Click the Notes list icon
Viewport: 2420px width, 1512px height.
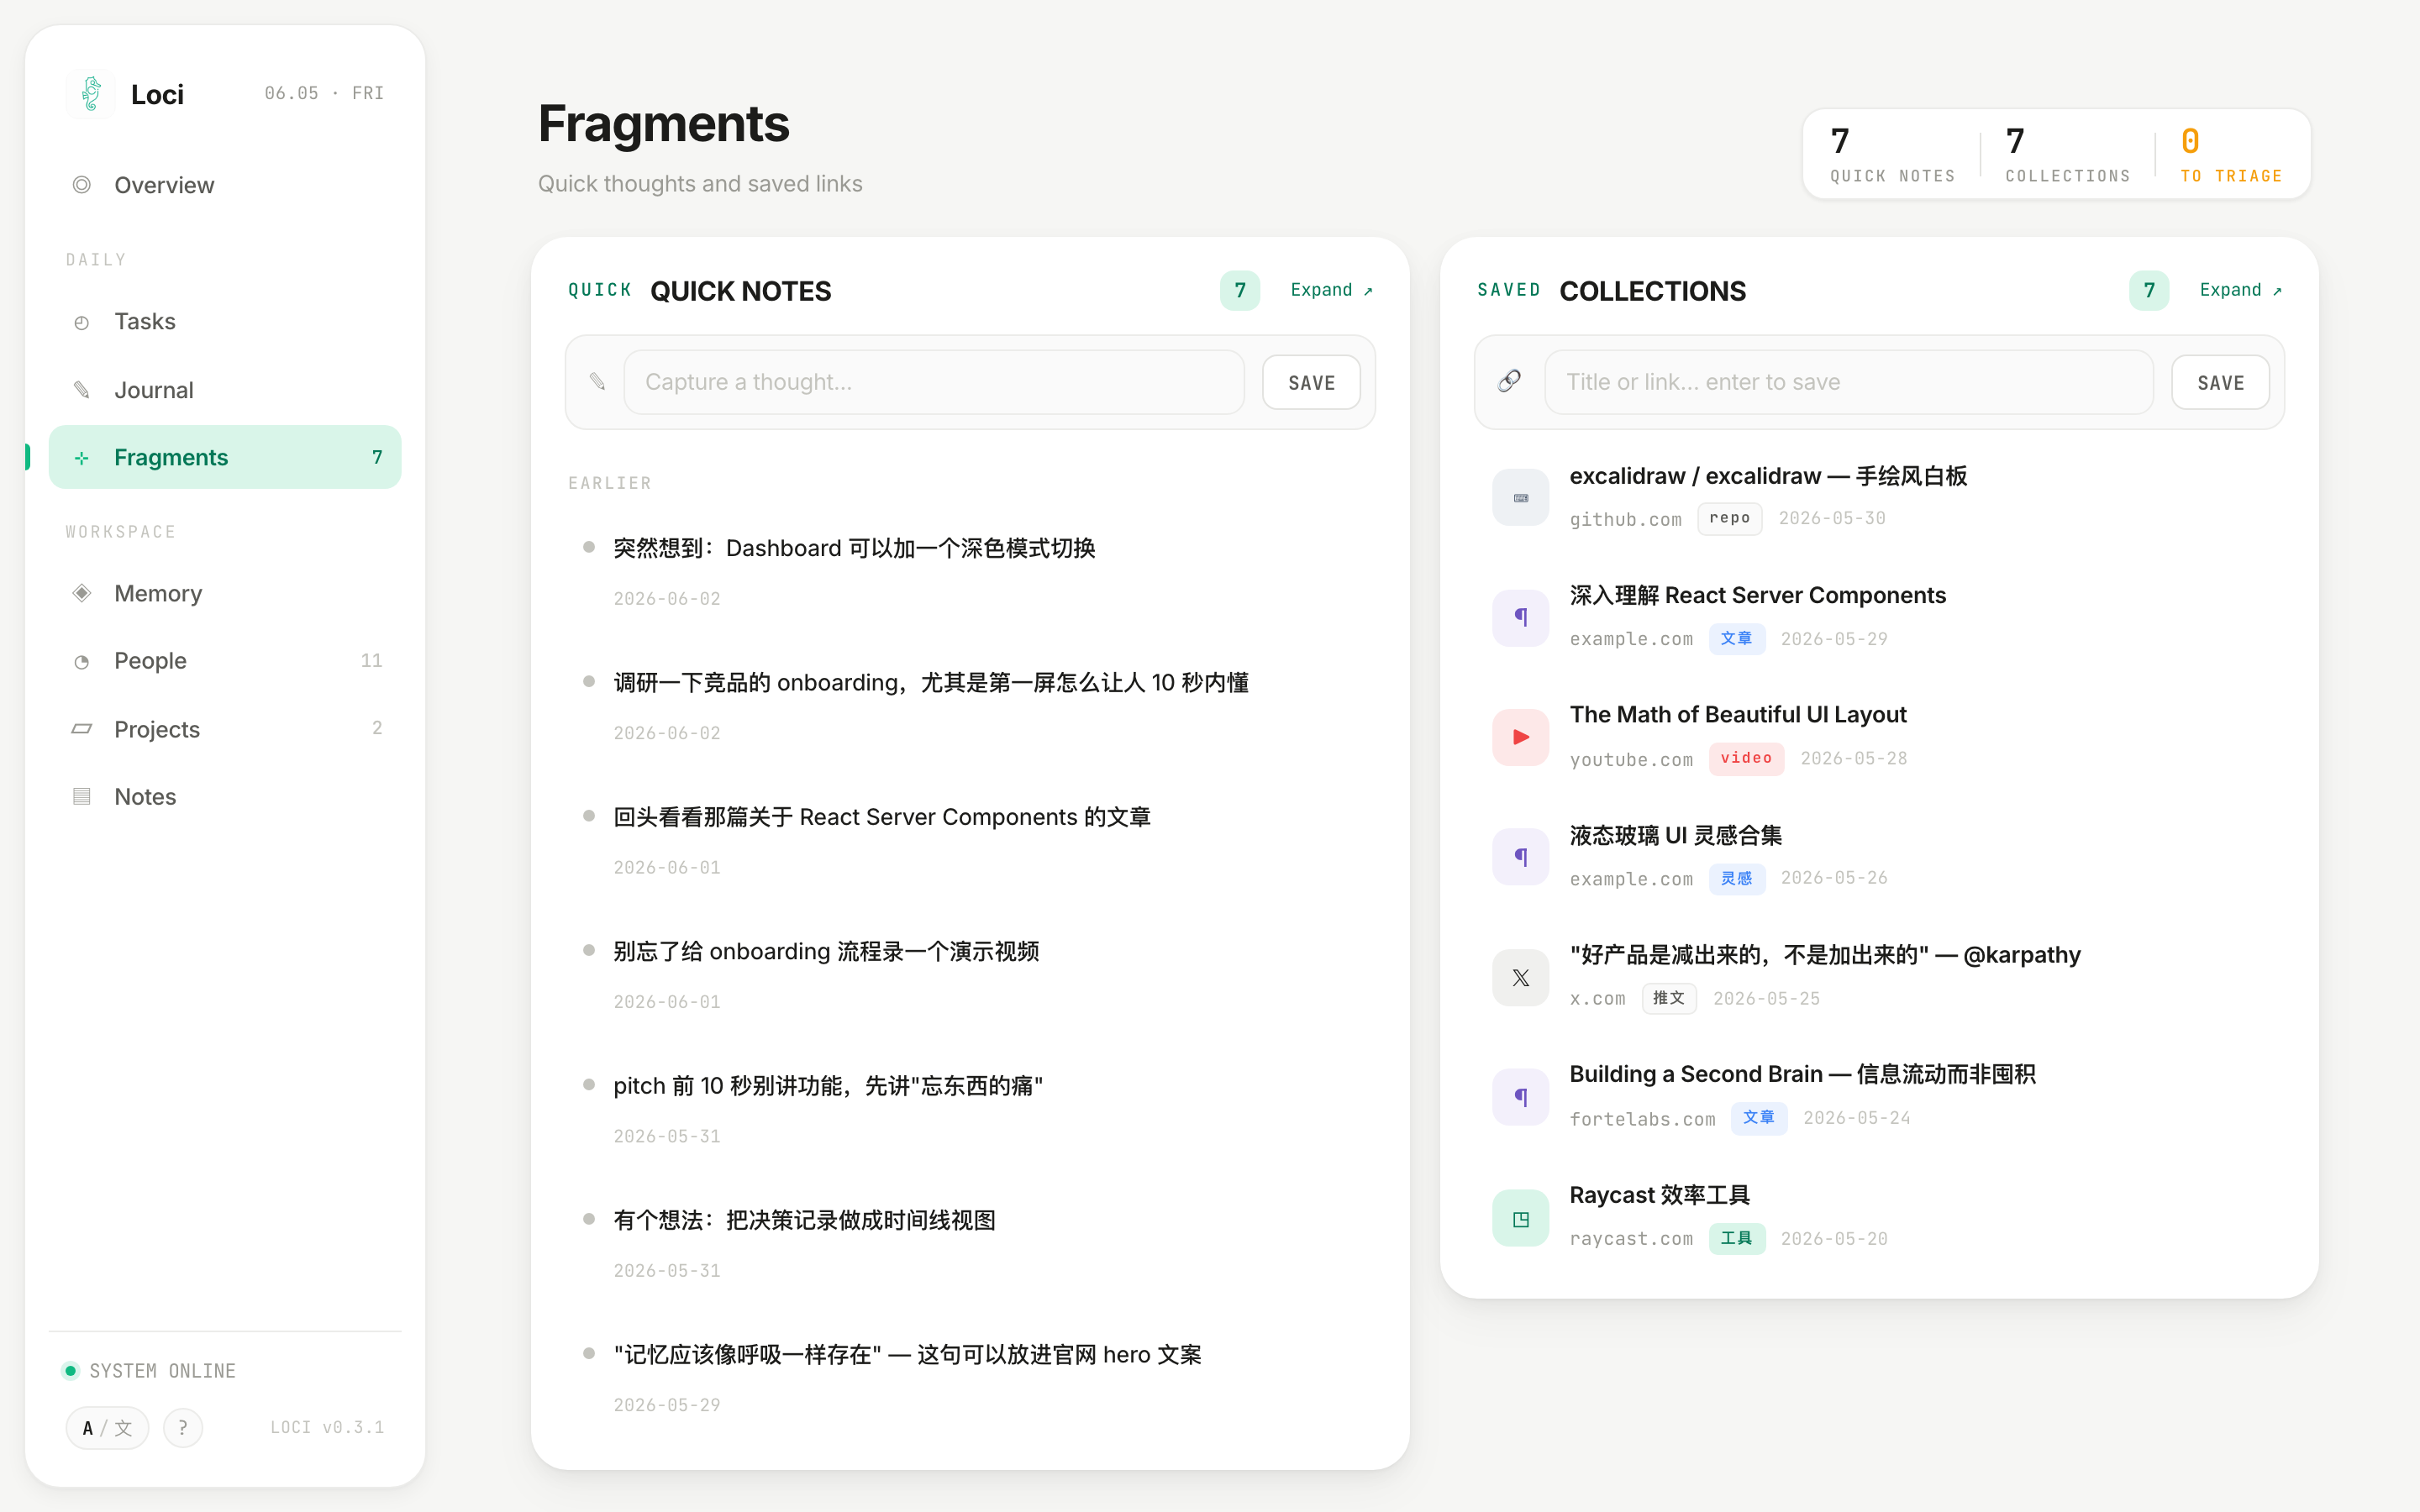pos(82,797)
